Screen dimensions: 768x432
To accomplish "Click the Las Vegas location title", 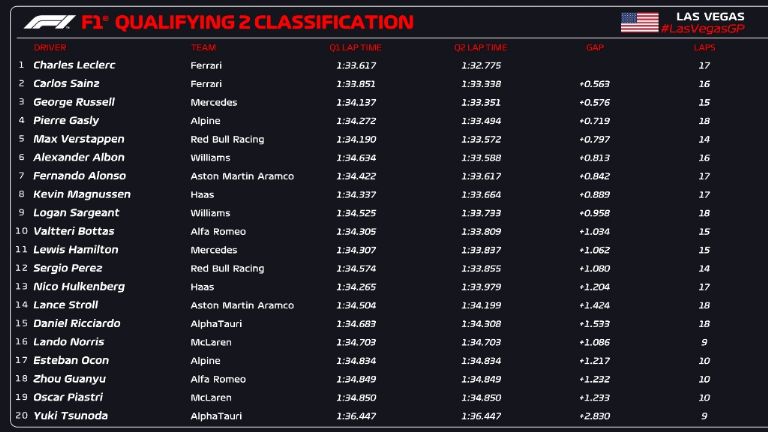I will [710, 16].
